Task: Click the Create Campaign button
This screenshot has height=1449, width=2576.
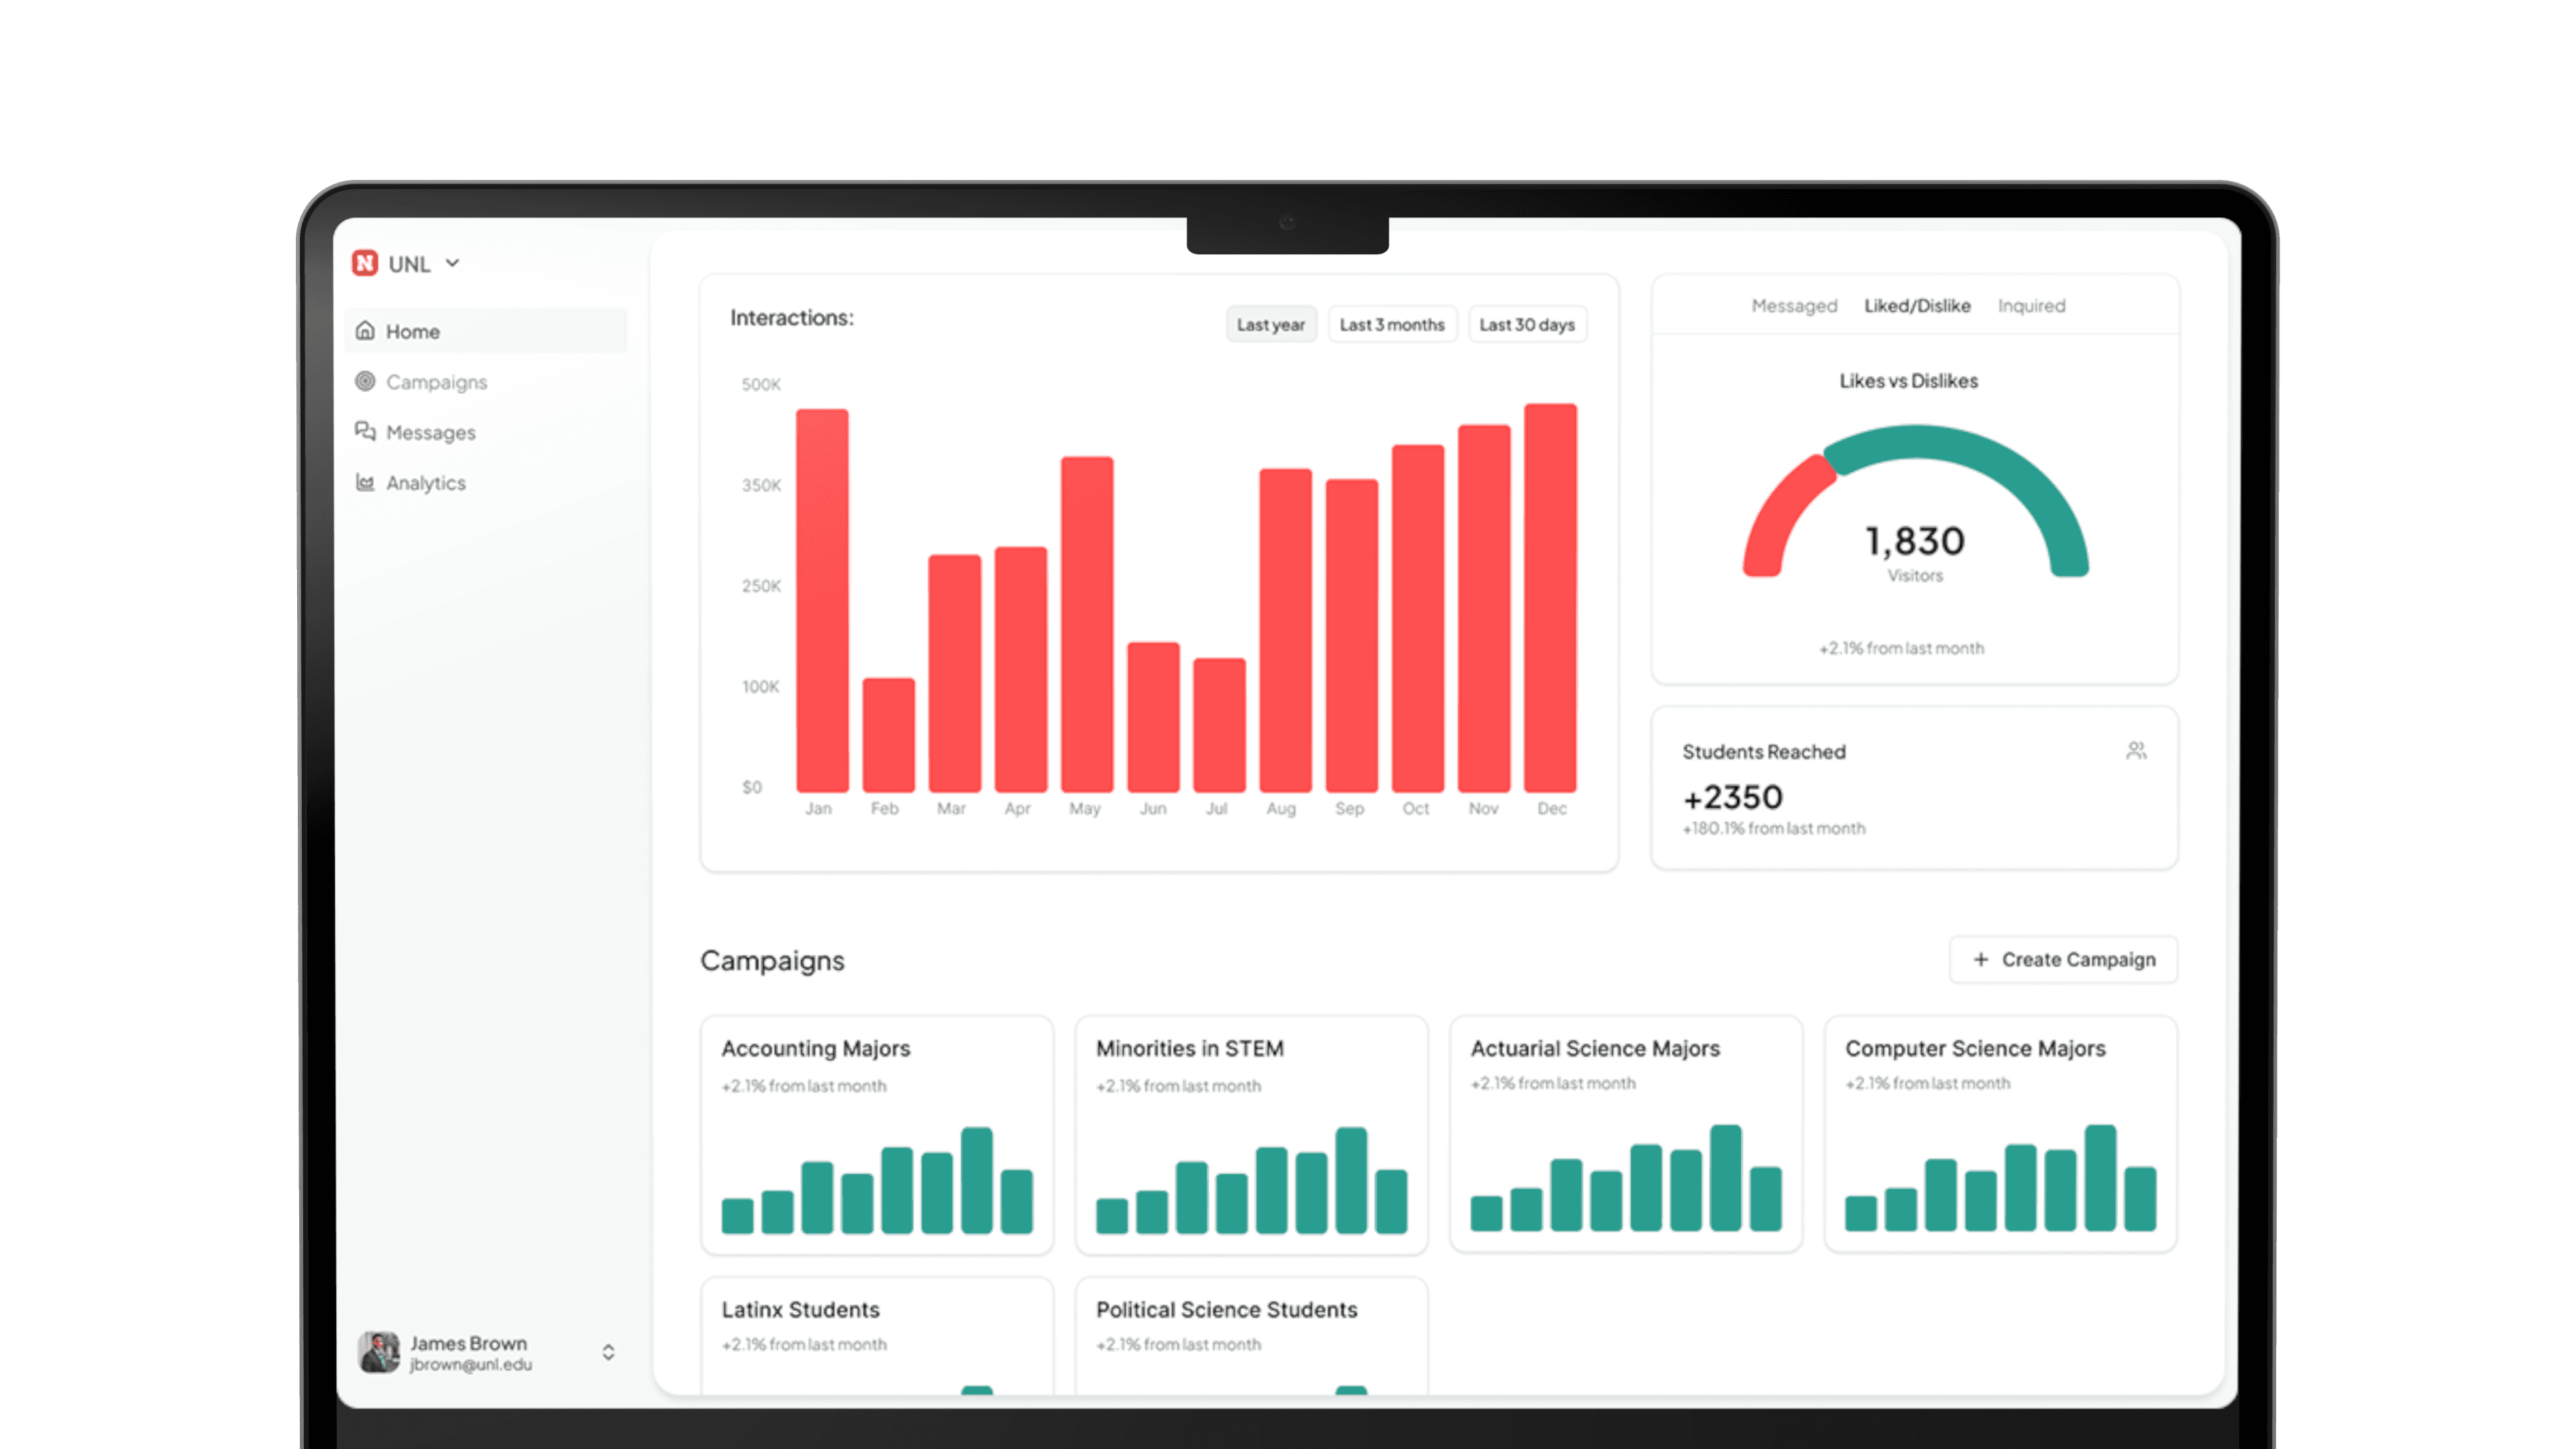Action: coord(2063,959)
